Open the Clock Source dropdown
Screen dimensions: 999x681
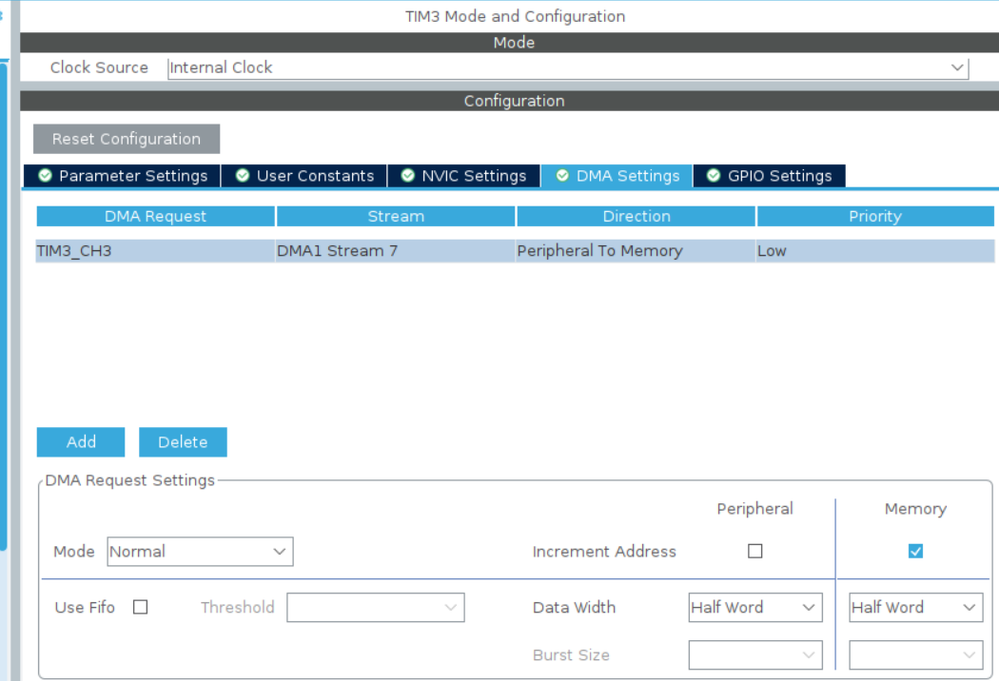(x=568, y=68)
